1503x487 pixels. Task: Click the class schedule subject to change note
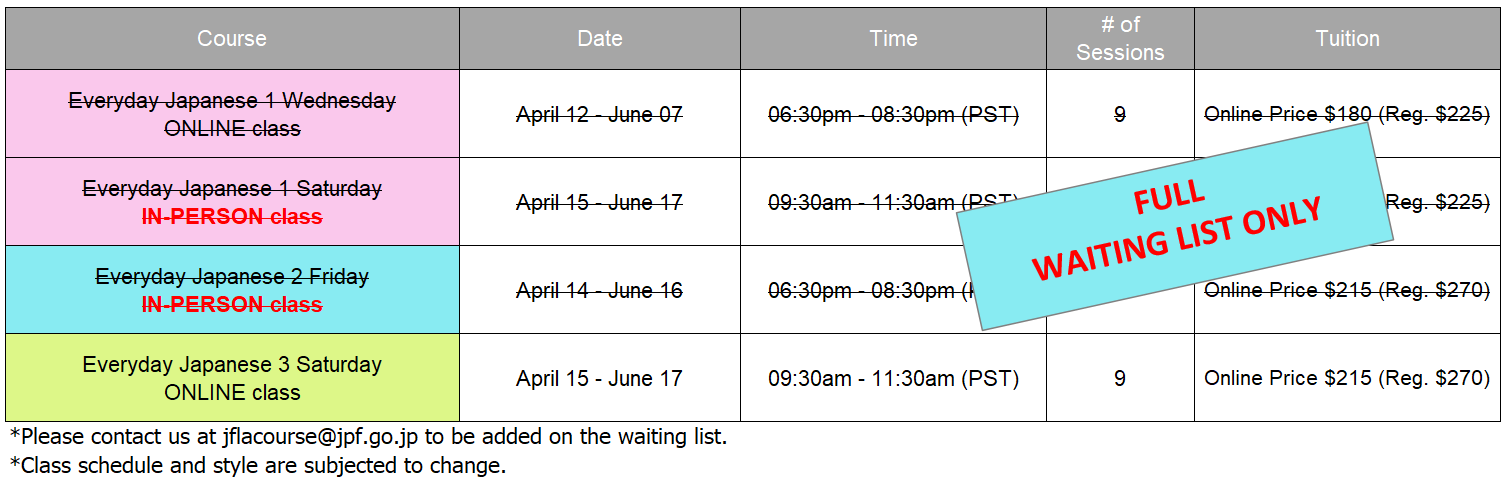[x=258, y=466]
